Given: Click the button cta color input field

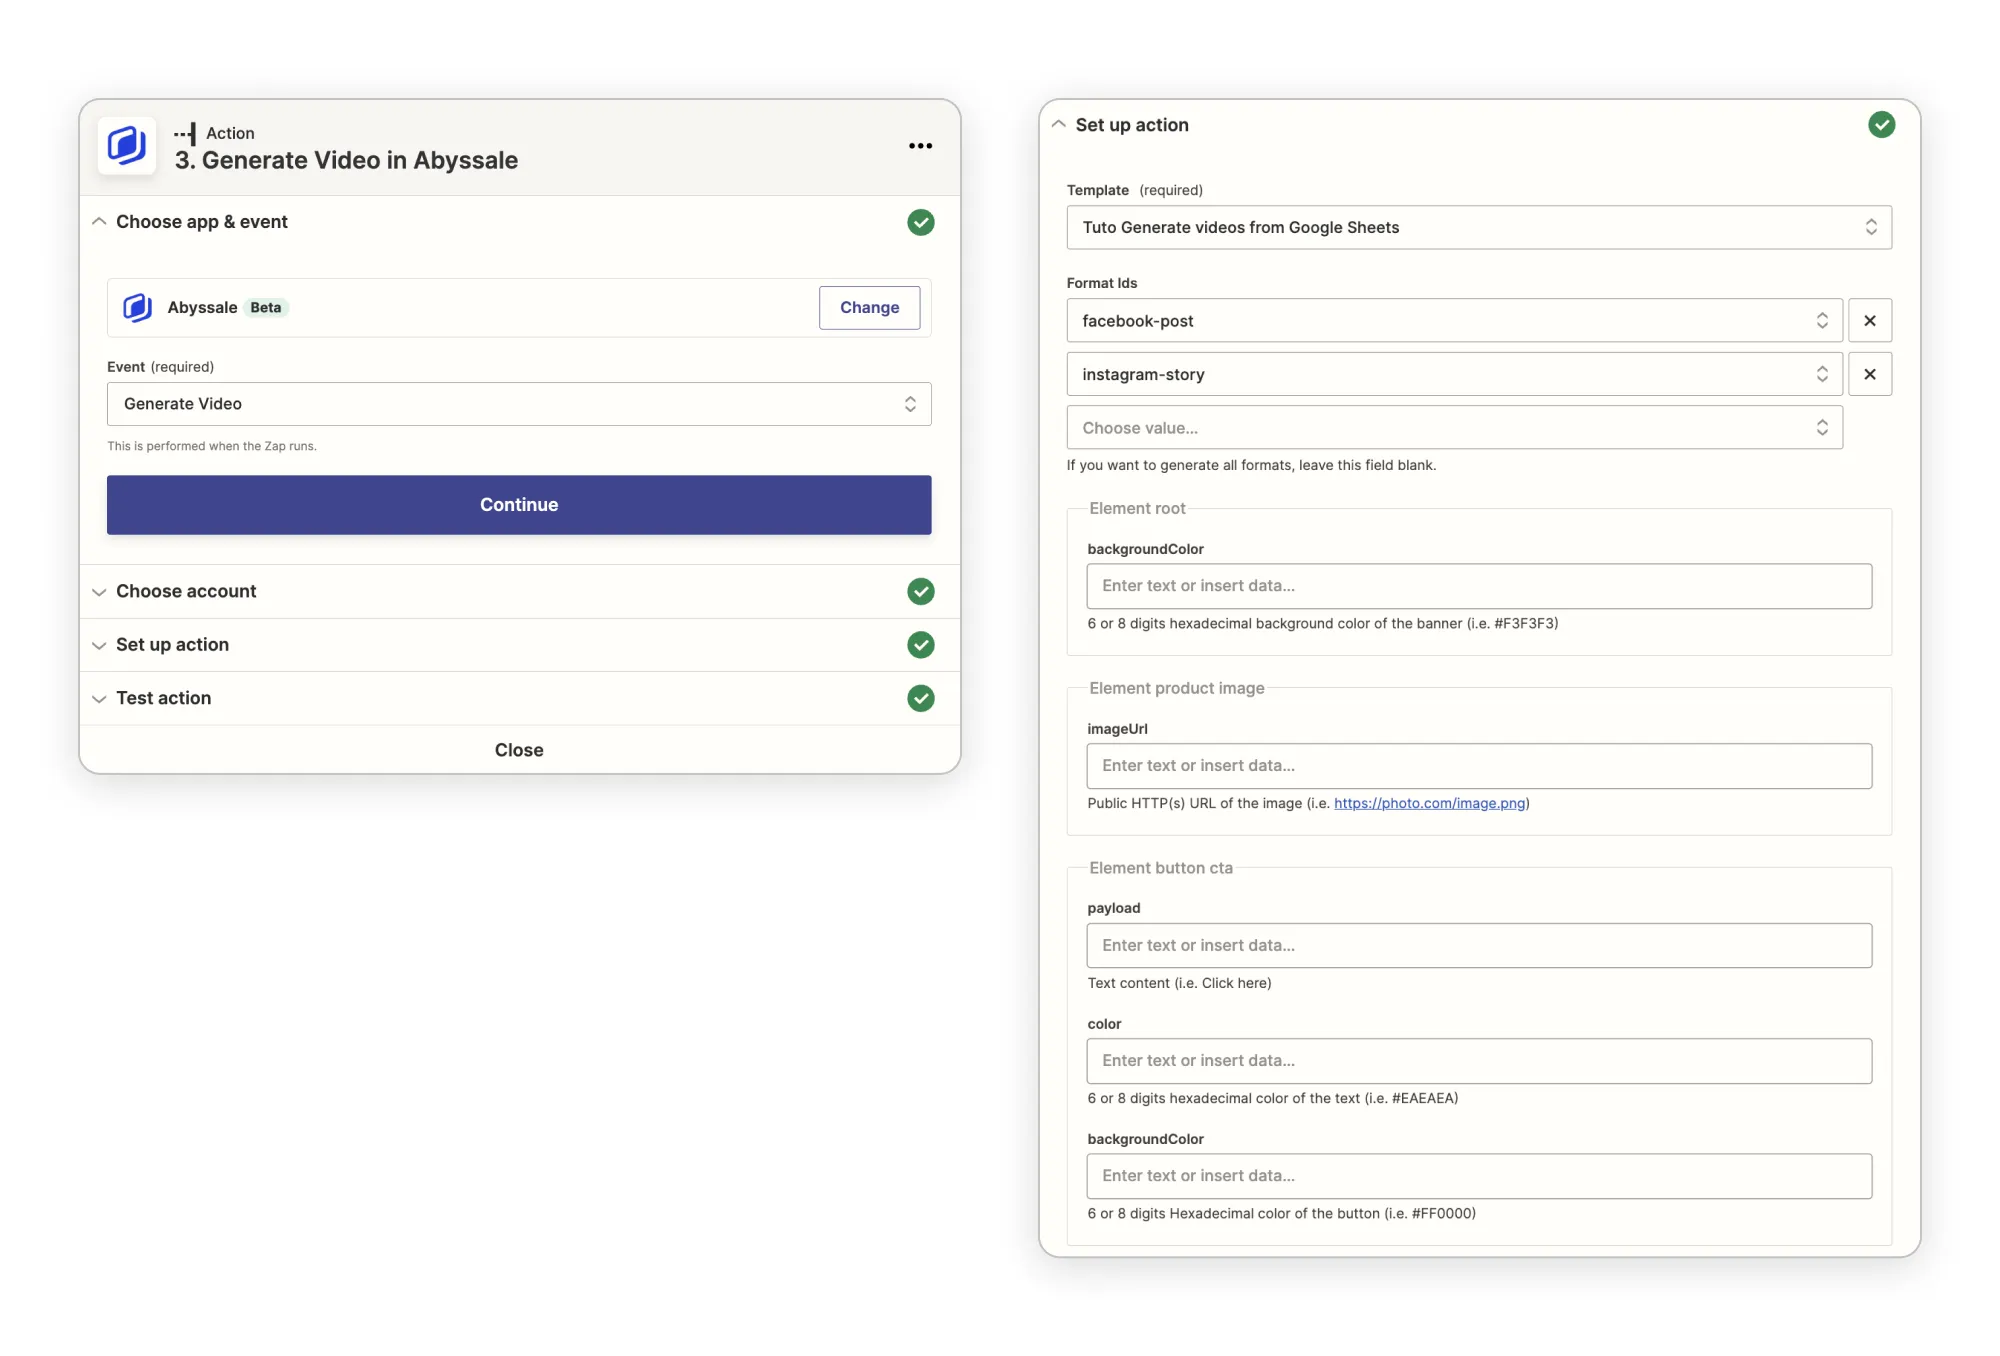Looking at the screenshot, I should (x=1479, y=1061).
